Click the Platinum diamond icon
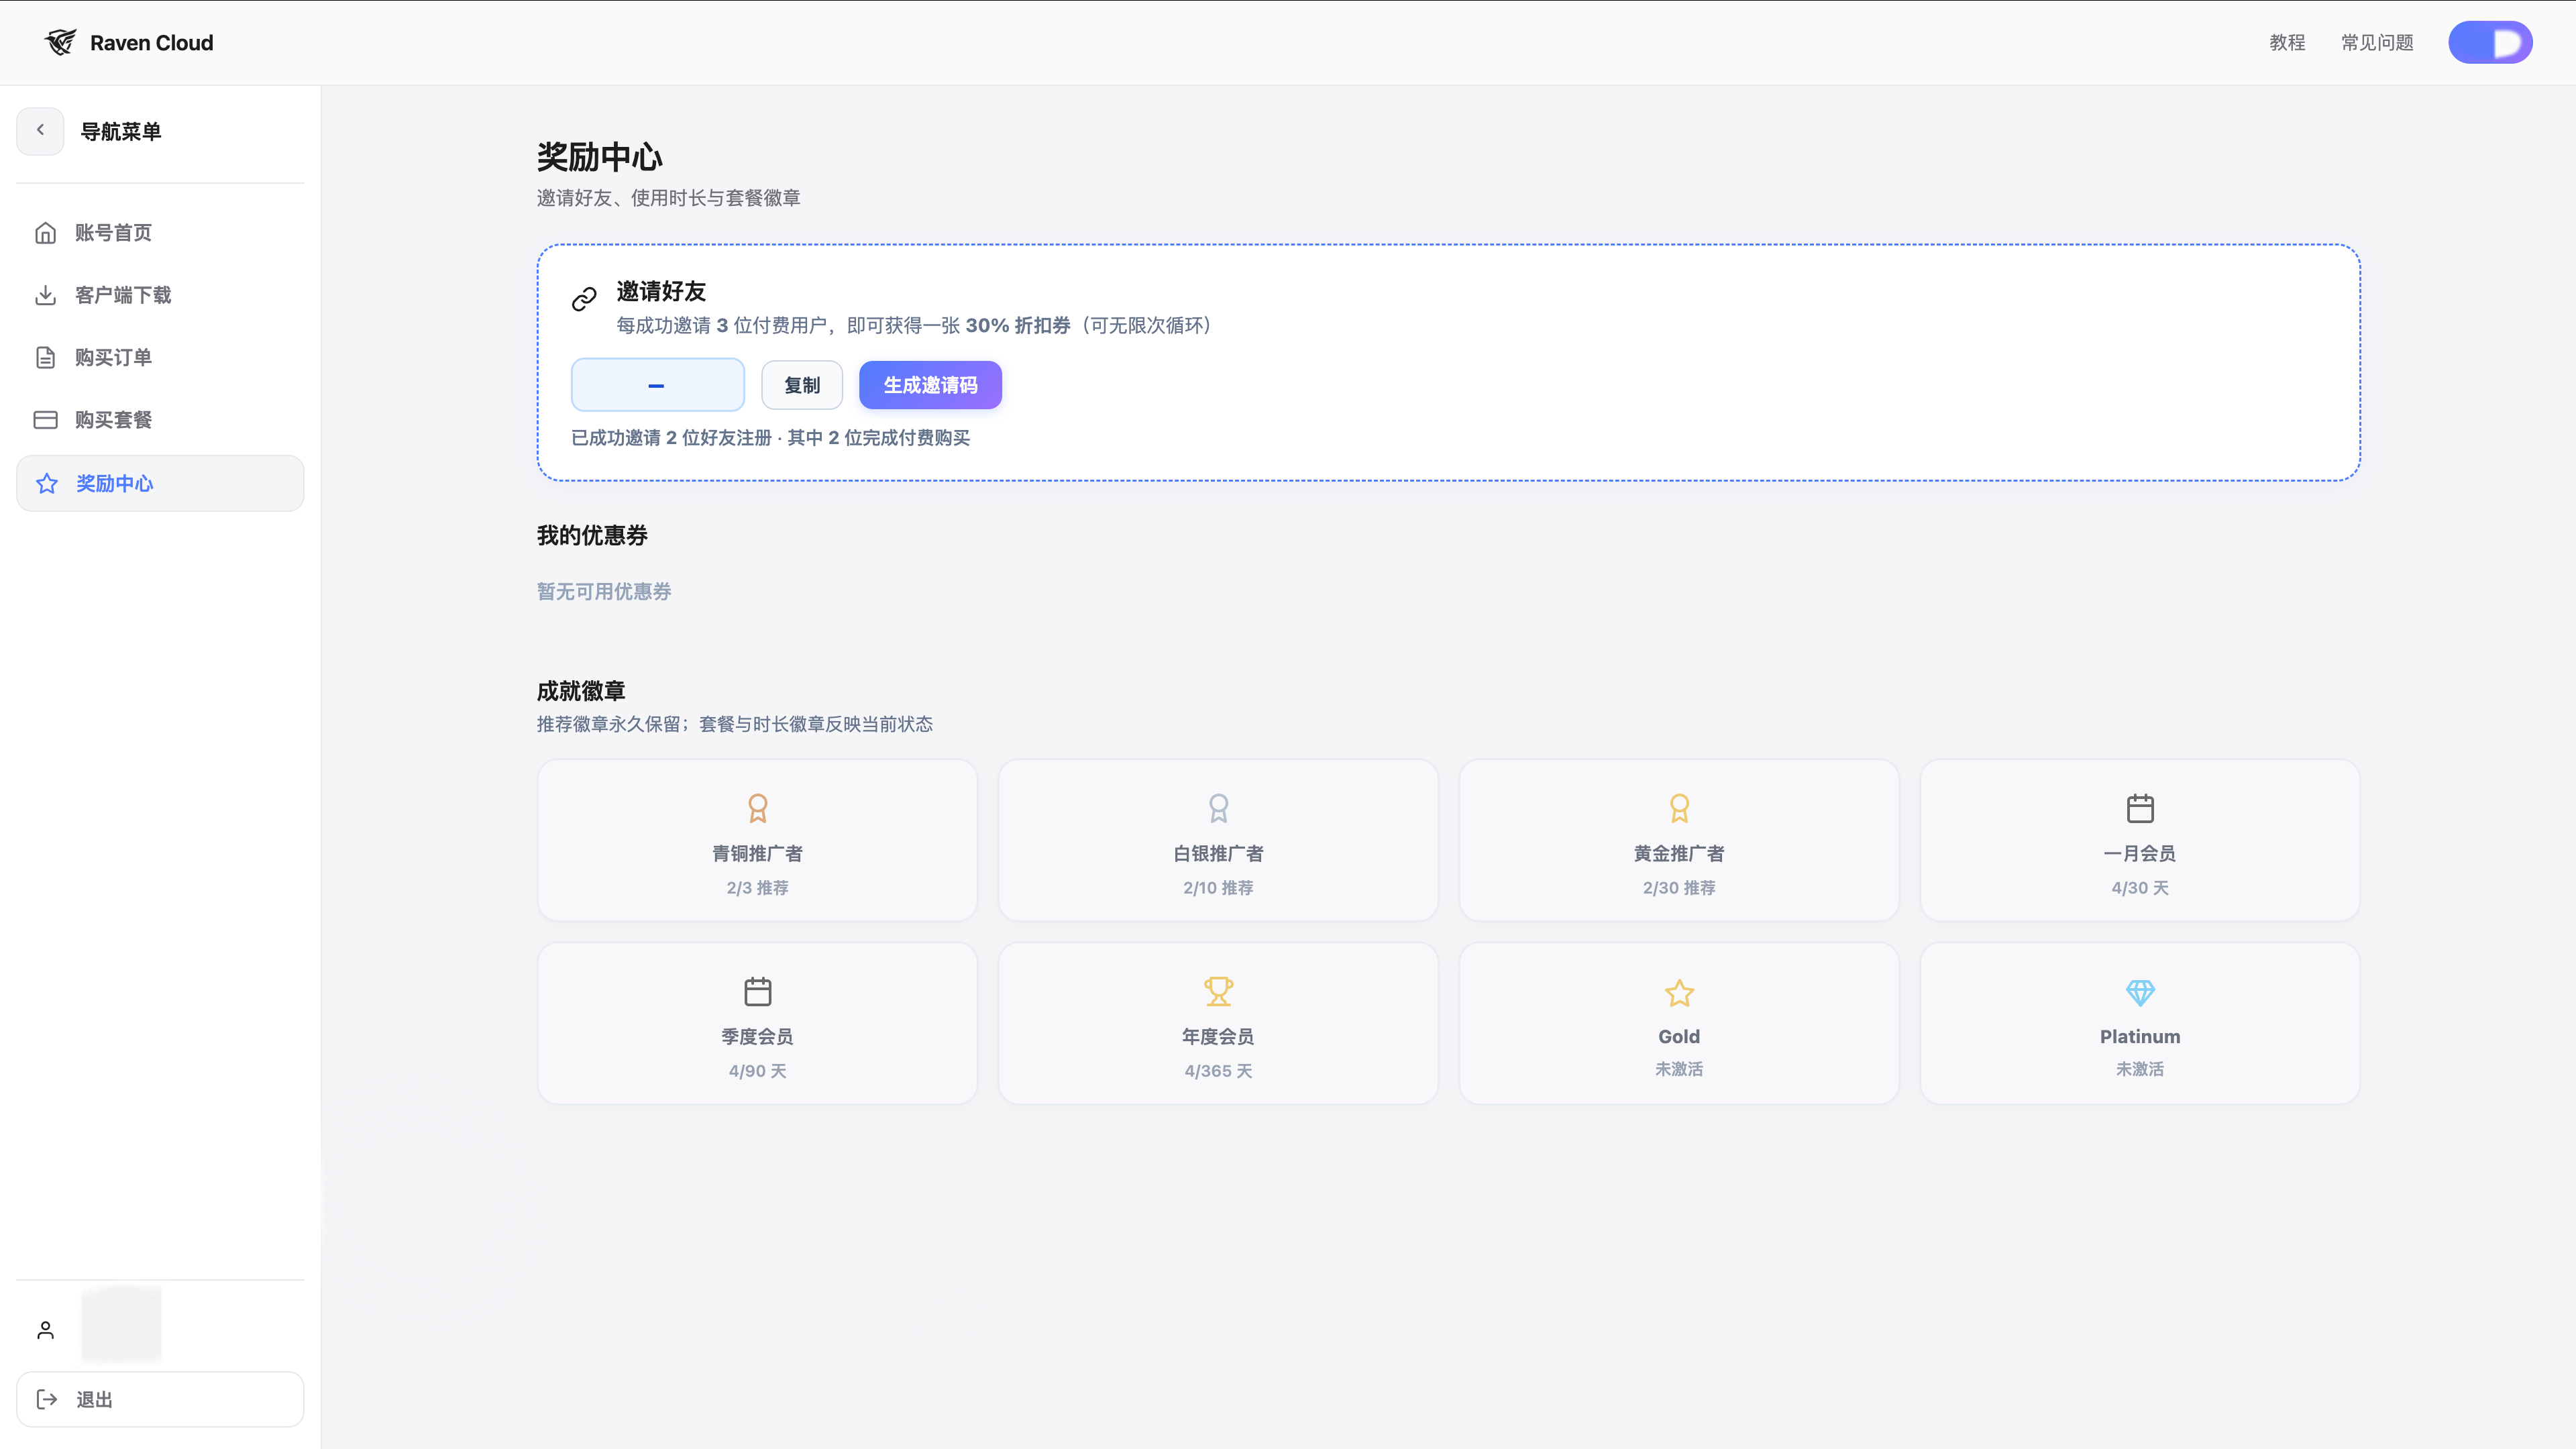Image resolution: width=2576 pixels, height=1449 pixels. tap(2140, 992)
